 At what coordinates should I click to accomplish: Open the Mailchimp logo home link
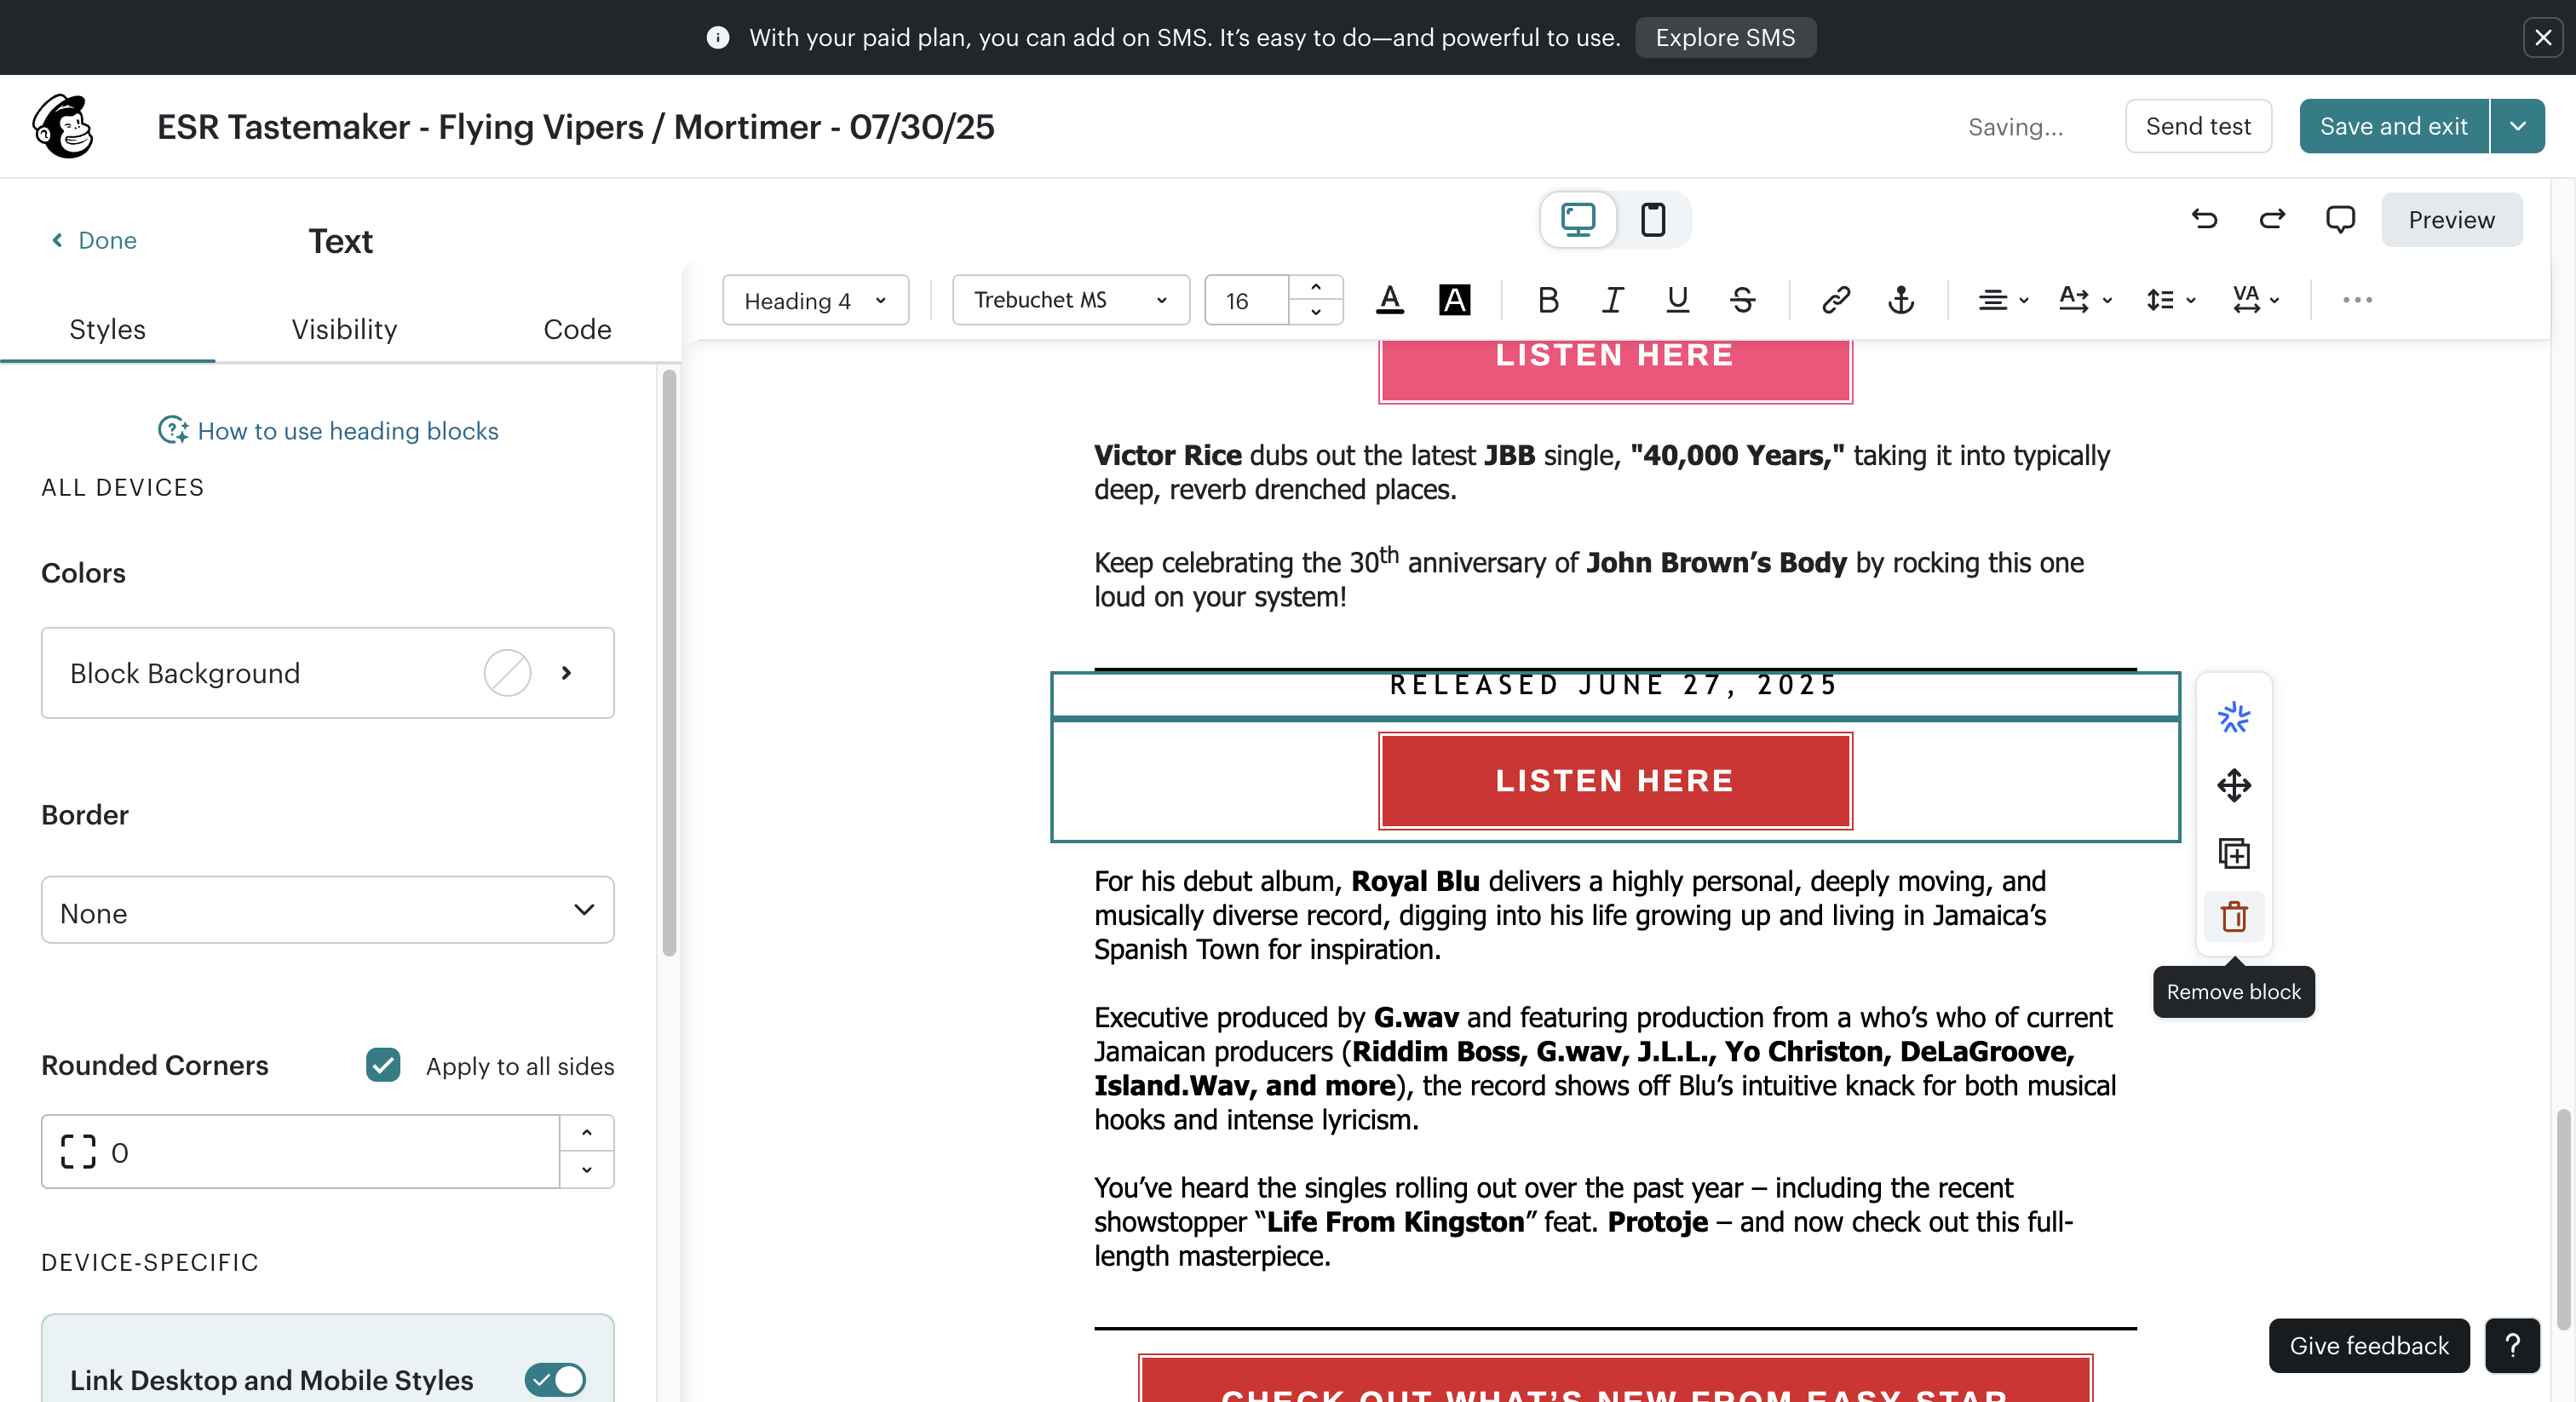63,127
